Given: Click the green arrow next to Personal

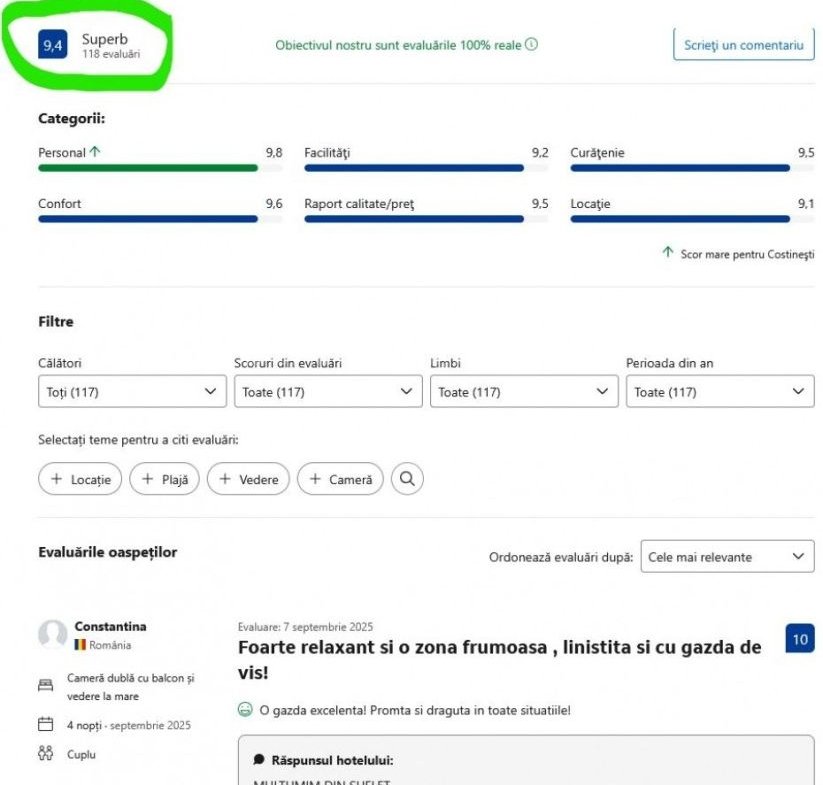Looking at the screenshot, I should point(95,153).
